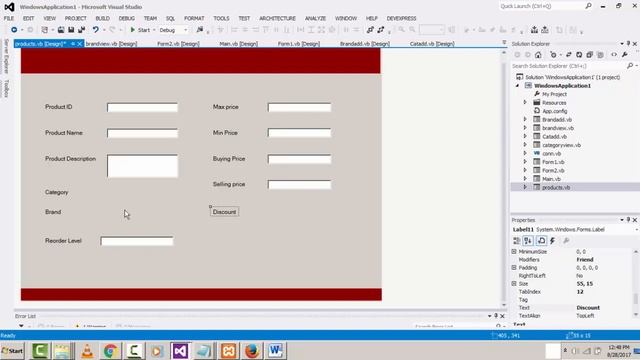Click the Save All toolbar icon
640x360 pixels.
(x=81, y=30)
